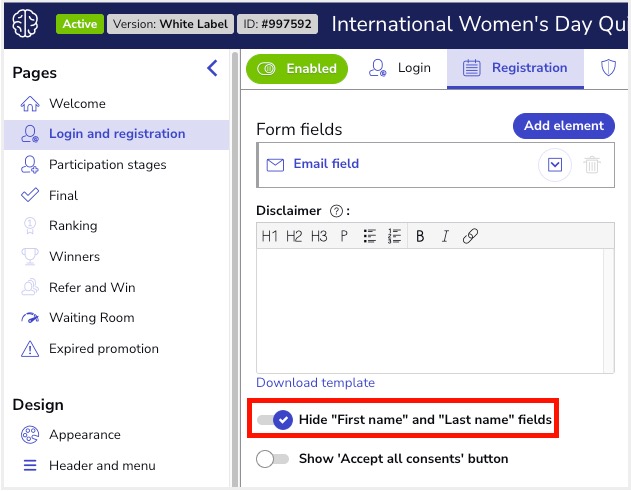
Task: Insert bulleted list in Disclaimer editor
Action: pyautogui.click(x=369, y=236)
